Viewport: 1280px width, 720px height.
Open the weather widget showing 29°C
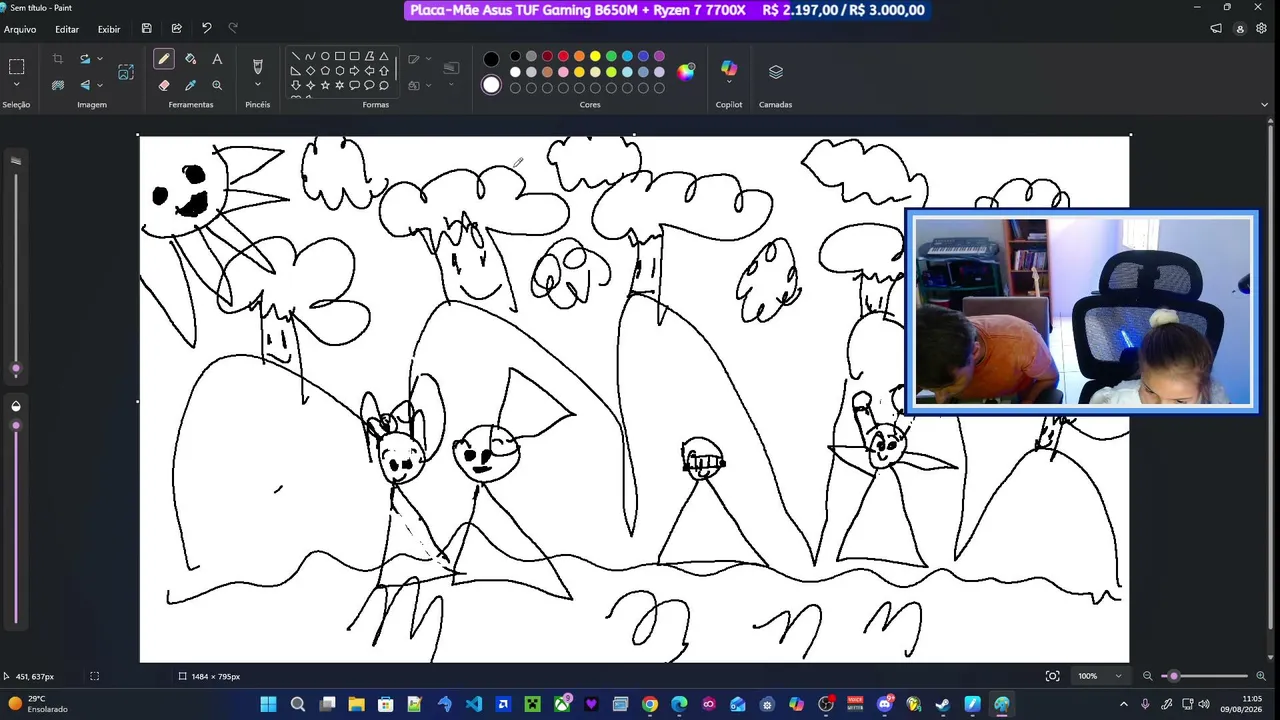point(38,704)
